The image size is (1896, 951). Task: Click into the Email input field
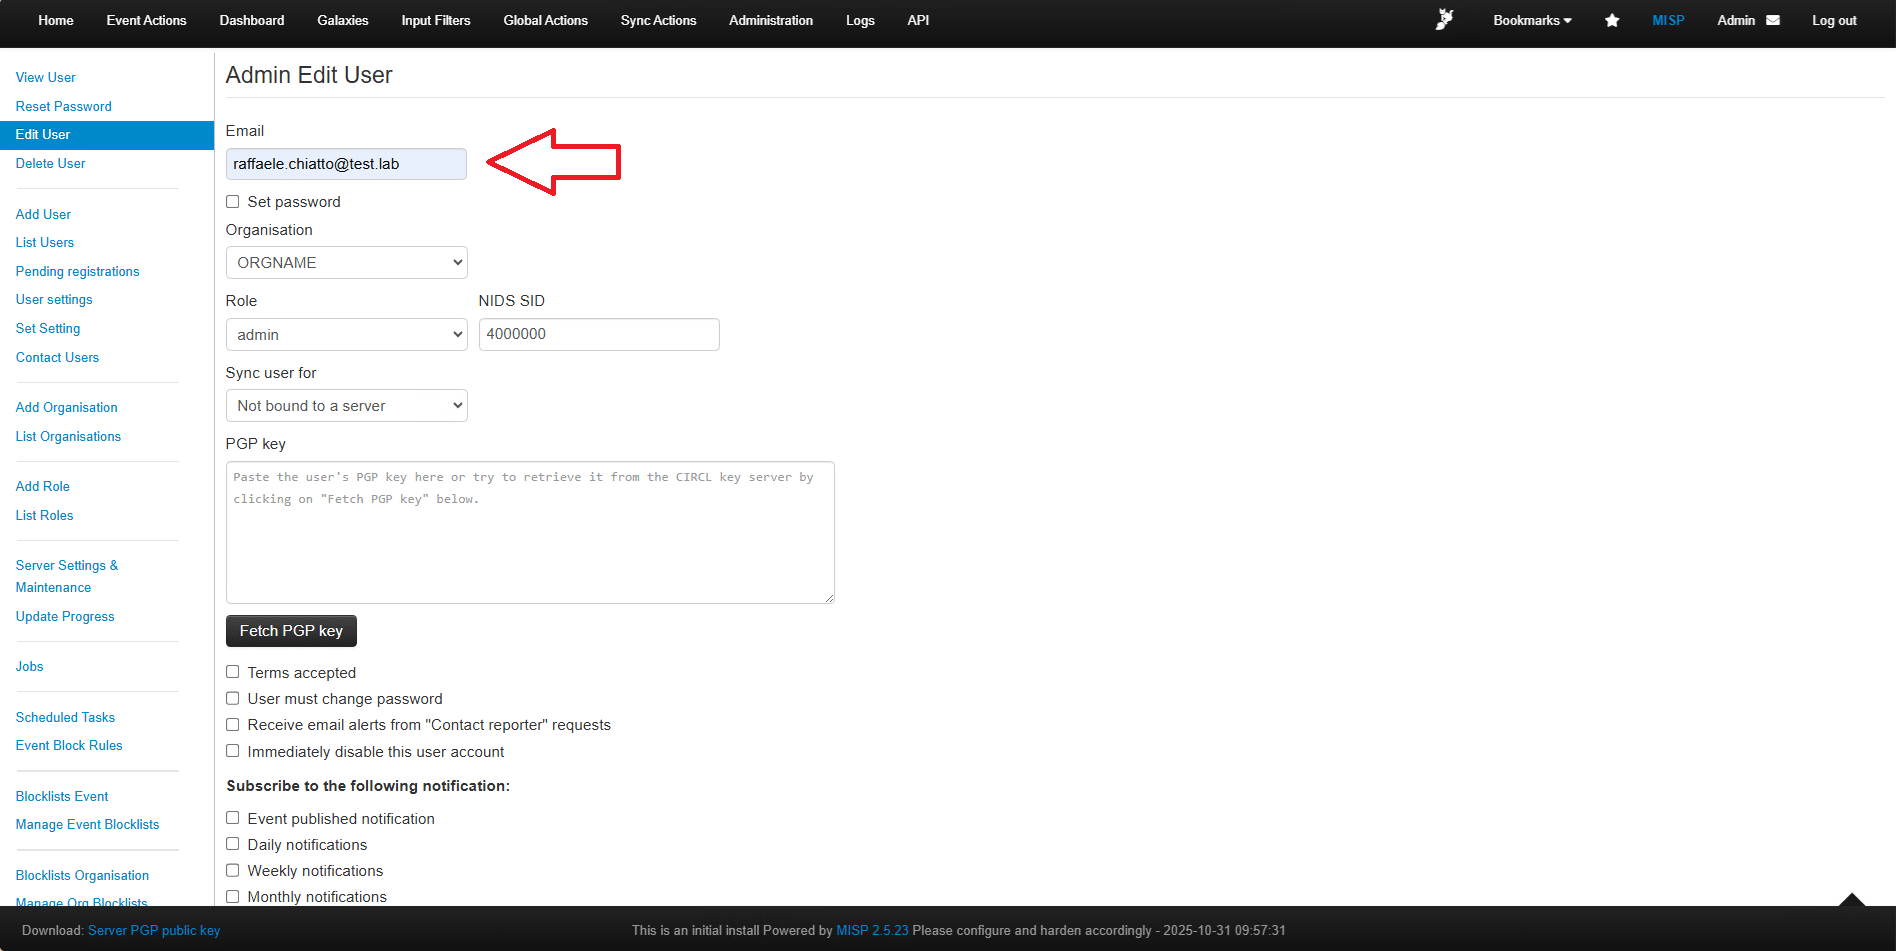pyautogui.click(x=346, y=164)
